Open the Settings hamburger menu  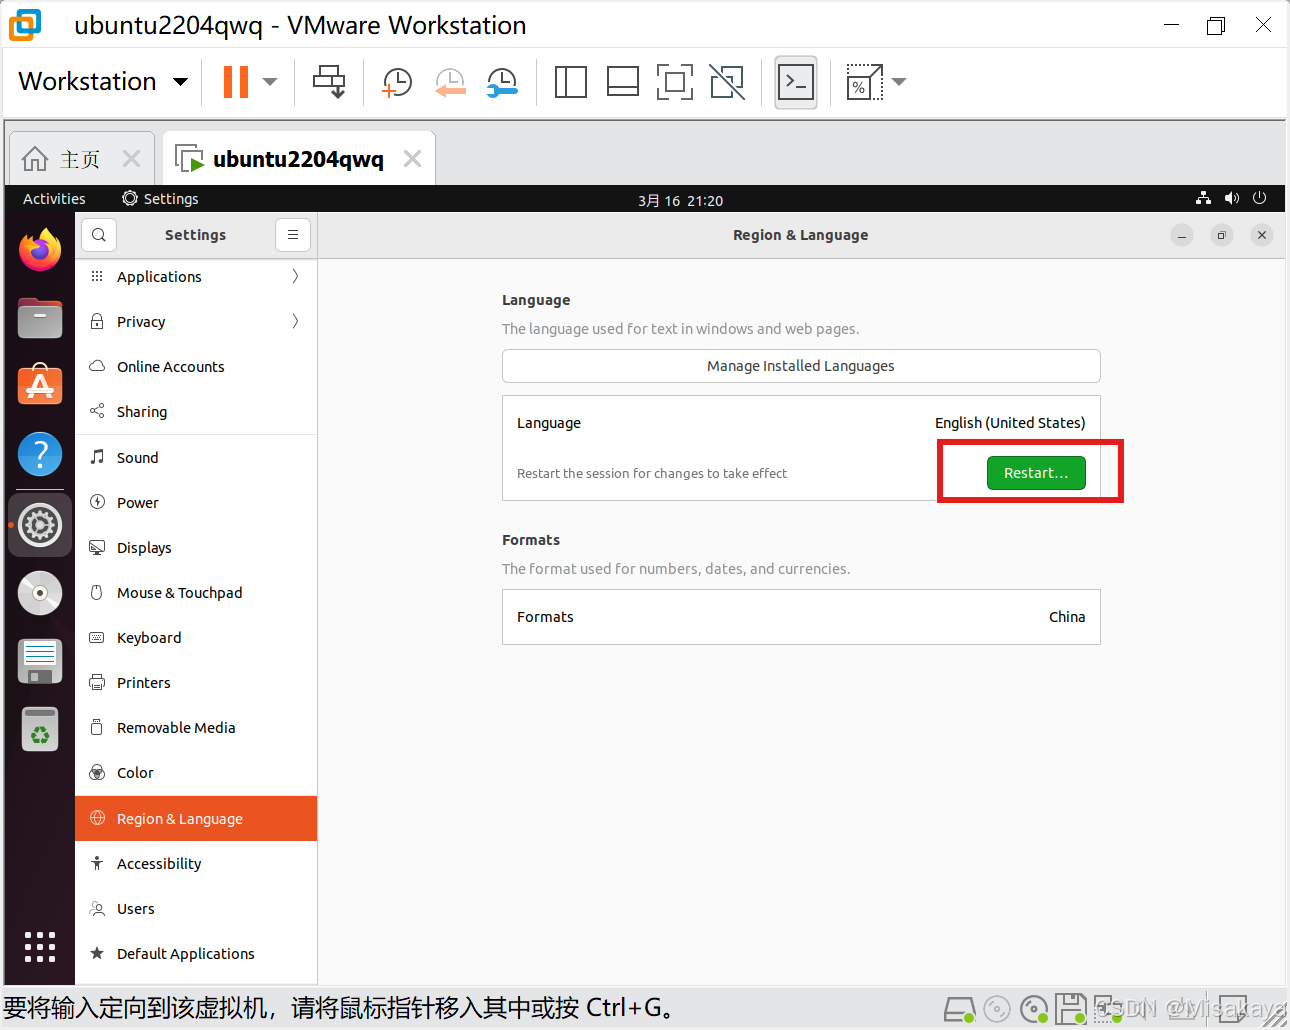[x=293, y=235]
